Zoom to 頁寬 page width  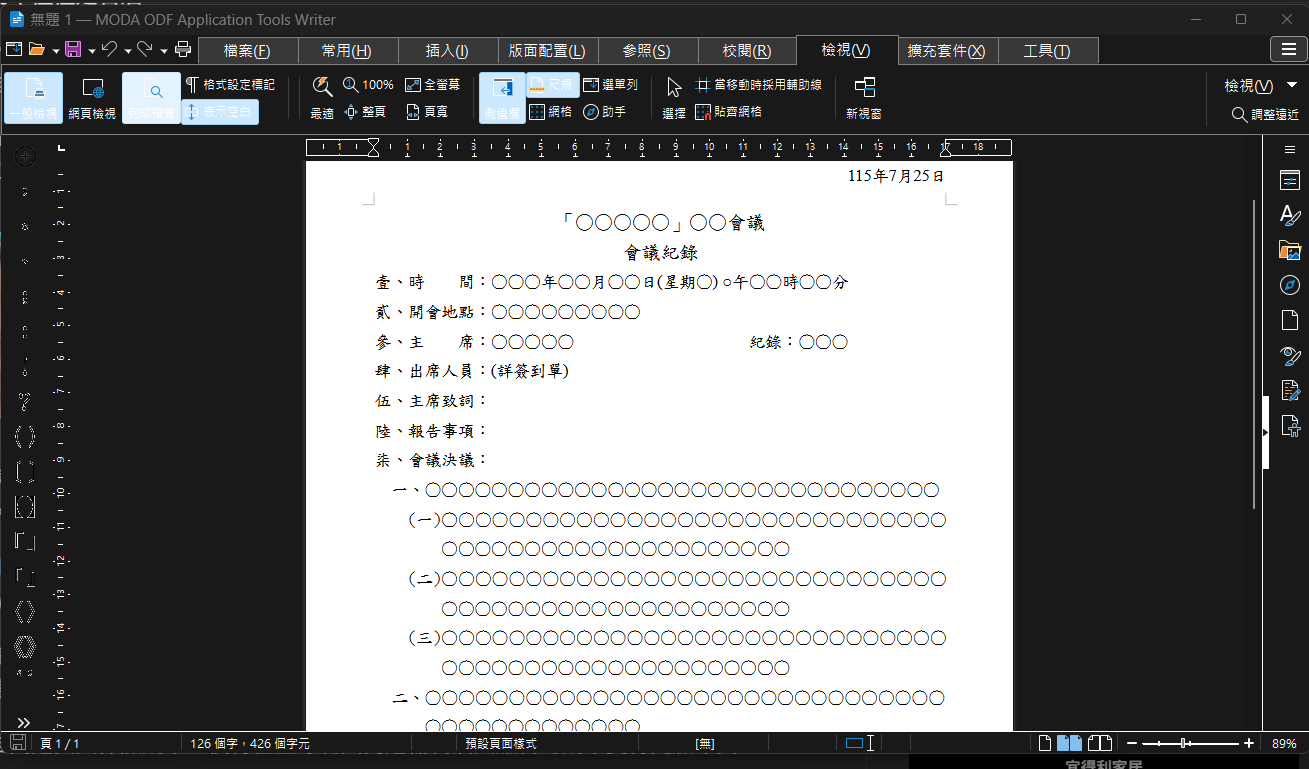point(427,112)
